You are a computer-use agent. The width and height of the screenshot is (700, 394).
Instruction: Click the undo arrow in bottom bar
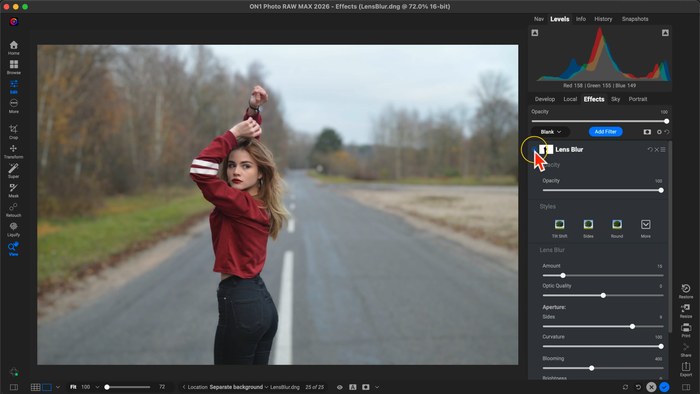[638, 387]
